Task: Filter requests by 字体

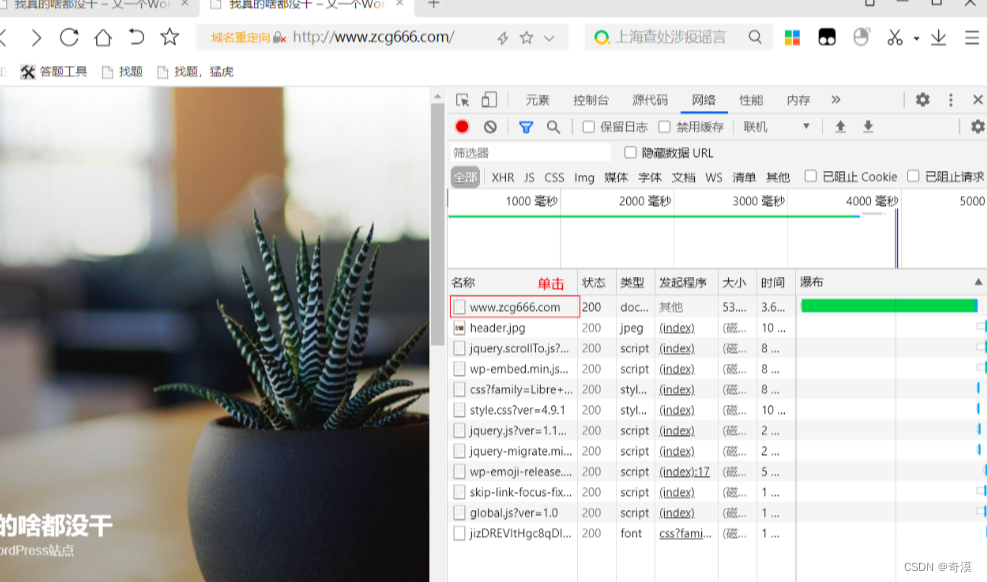Action: pos(650,178)
